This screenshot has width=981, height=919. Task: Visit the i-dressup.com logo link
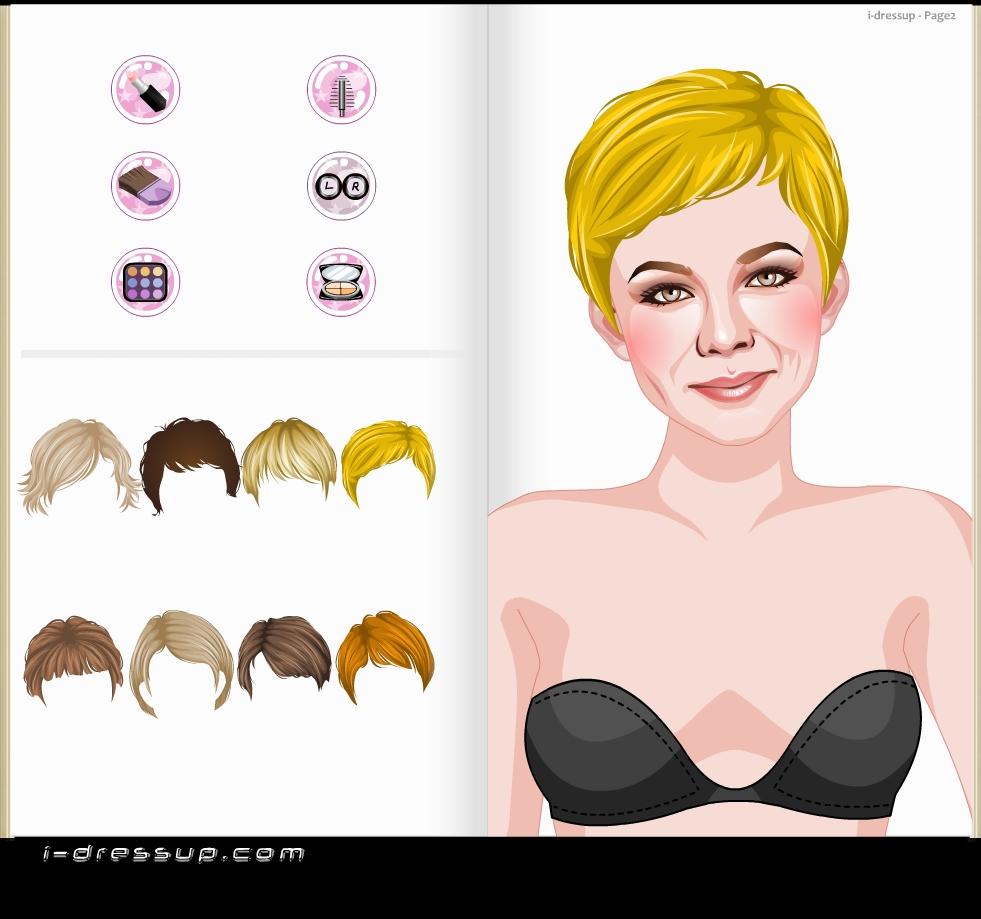point(174,854)
